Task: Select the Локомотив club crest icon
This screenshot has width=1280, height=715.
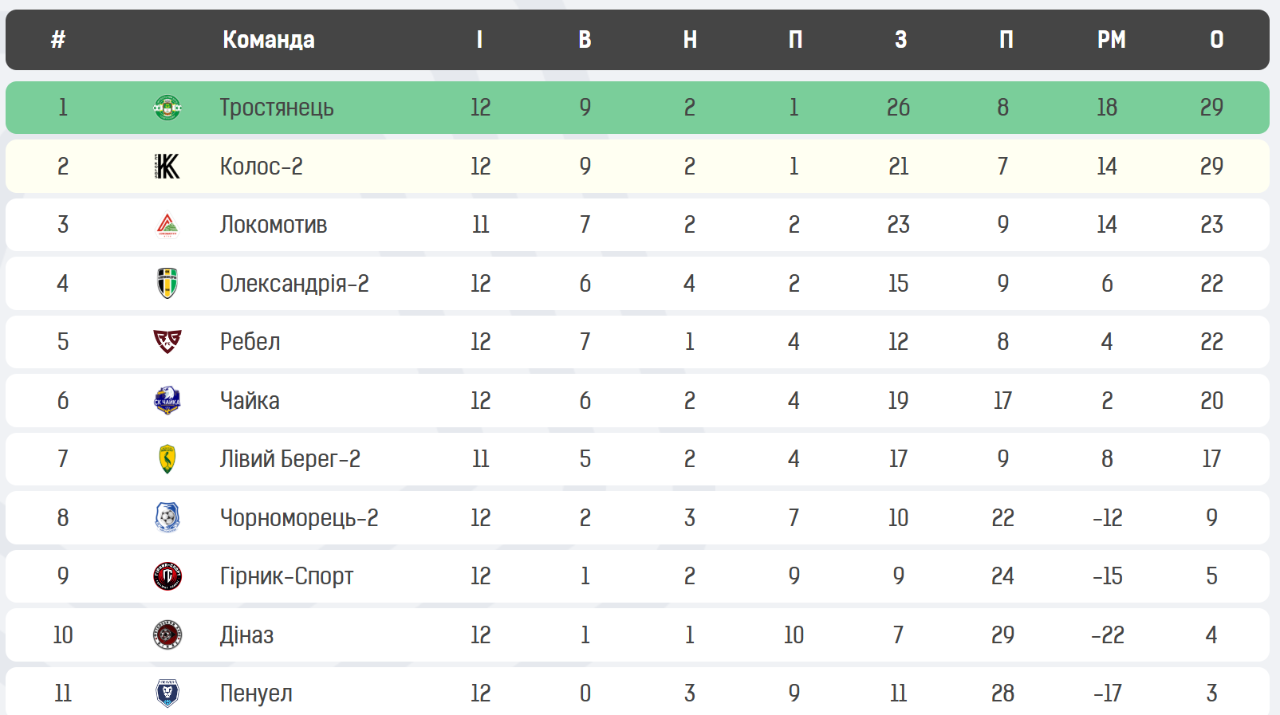Action: 167,225
